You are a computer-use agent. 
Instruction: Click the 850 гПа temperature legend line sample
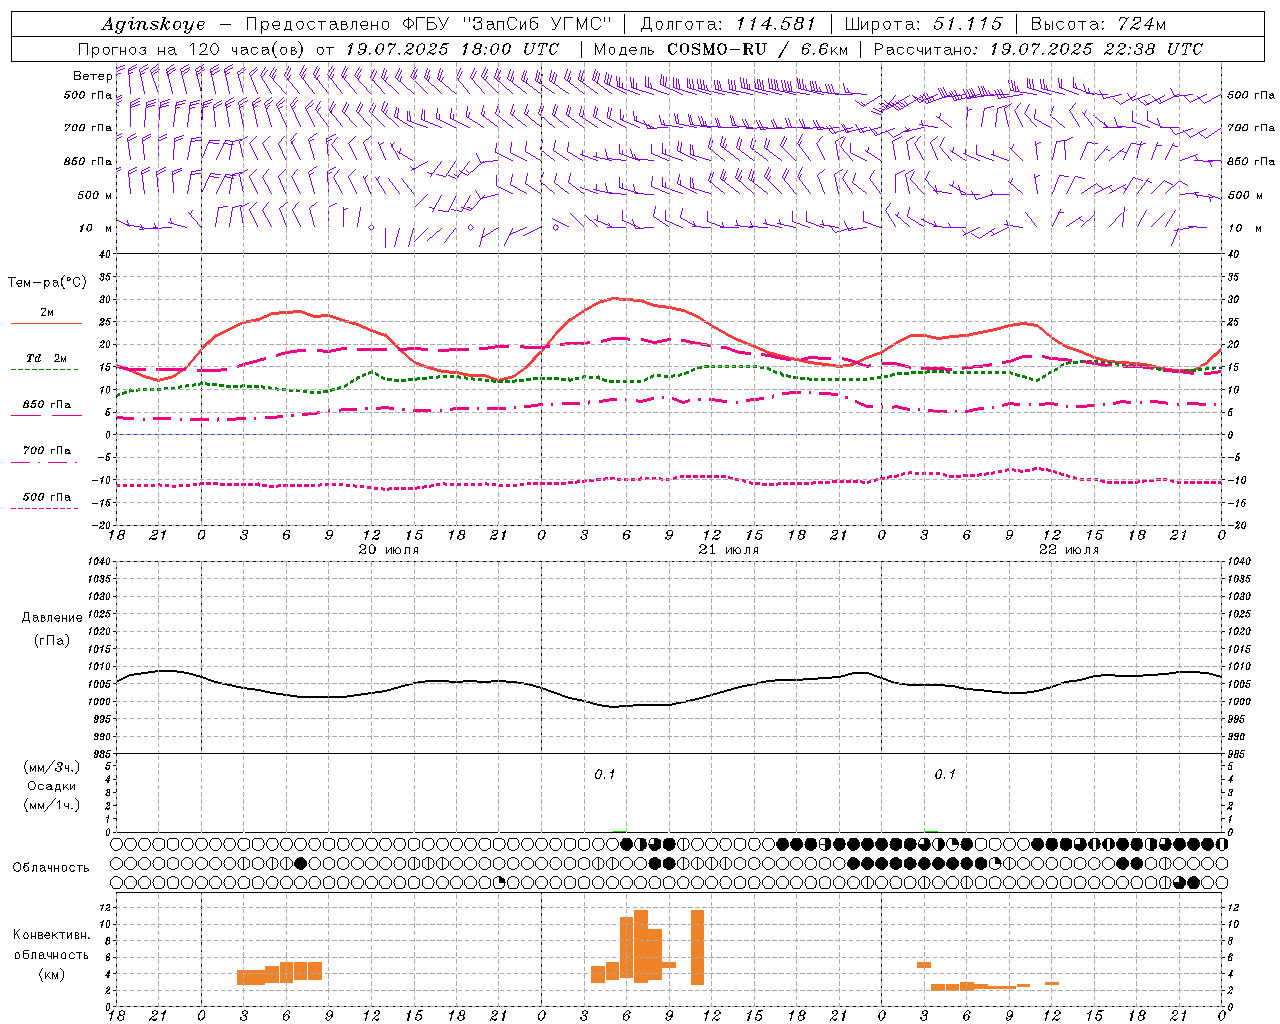pyautogui.click(x=46, y=415)
